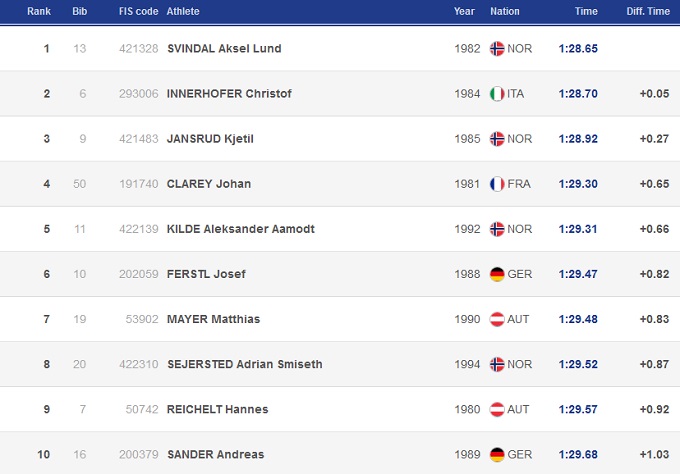Screen dimensions: 680x474
Task: Click Norway flag beside SVINDAL Aksel Lund
Action: [497, 49]
